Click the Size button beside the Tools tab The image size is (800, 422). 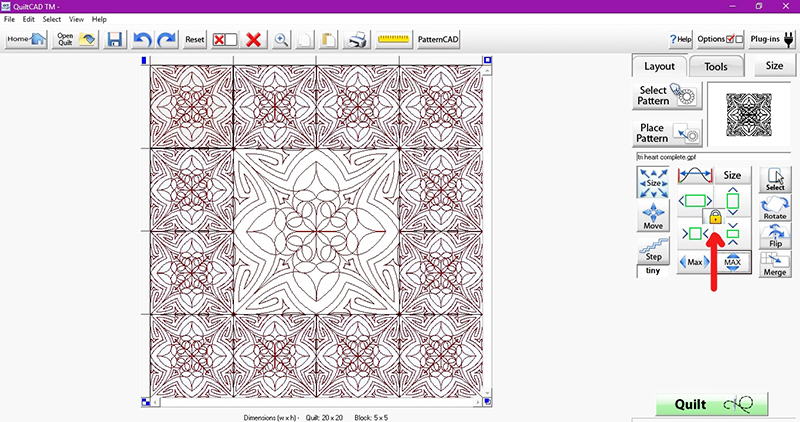[x=774, y=66]
